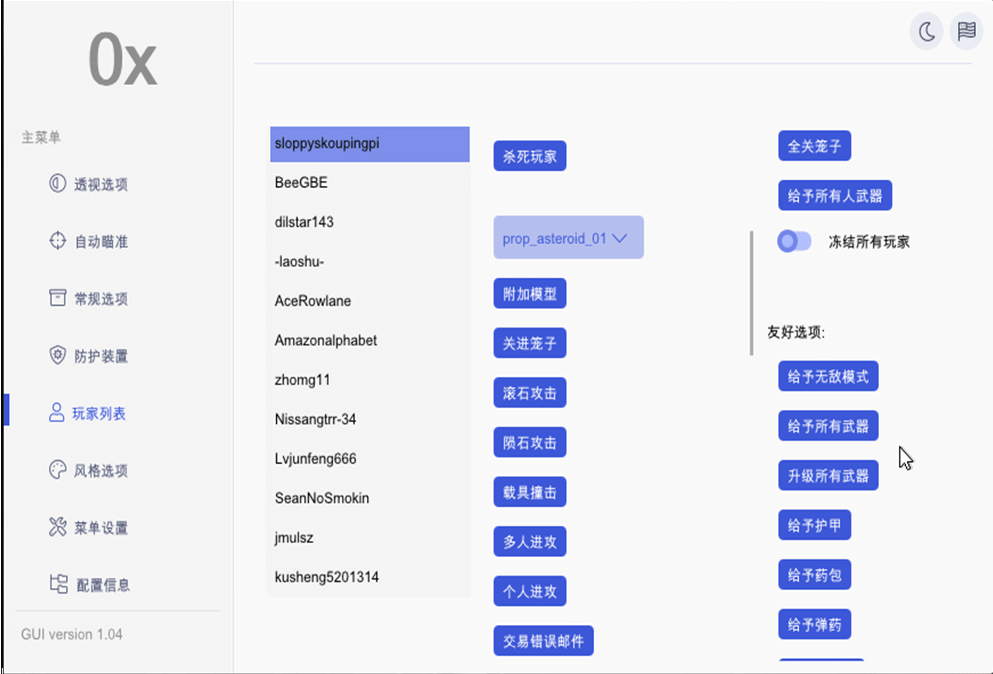Open 配置信息 via its config icon
The height and width of the screenshot is (674, 993).
click(x=59, y=584)
